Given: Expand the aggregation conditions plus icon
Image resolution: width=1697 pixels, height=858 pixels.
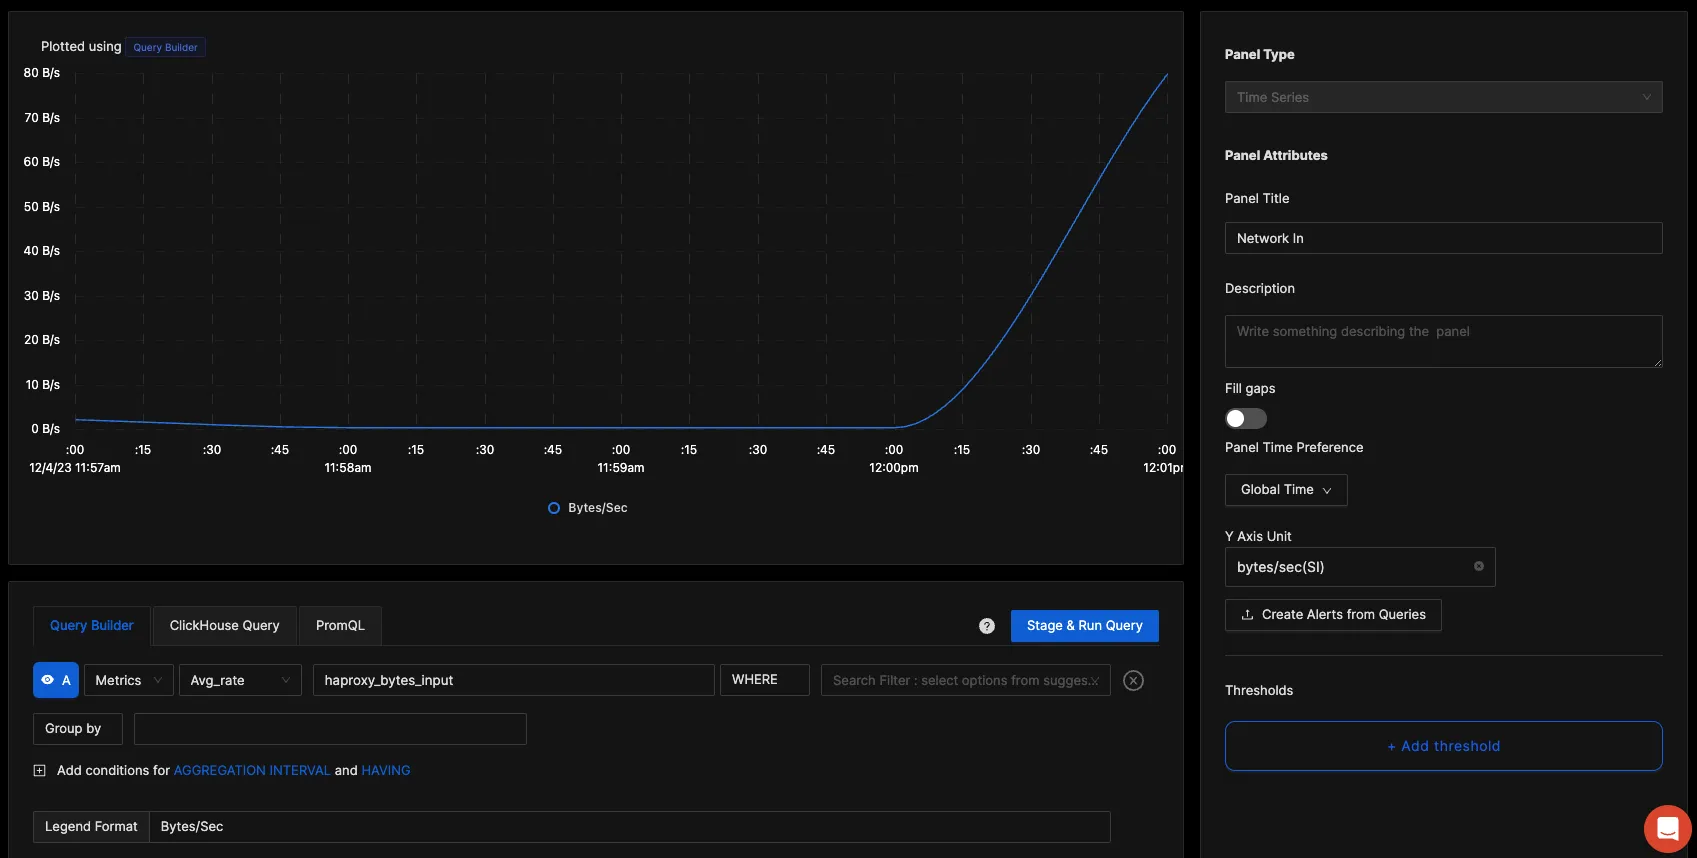Looking at the screenshot, I should [x=40, y=770].
